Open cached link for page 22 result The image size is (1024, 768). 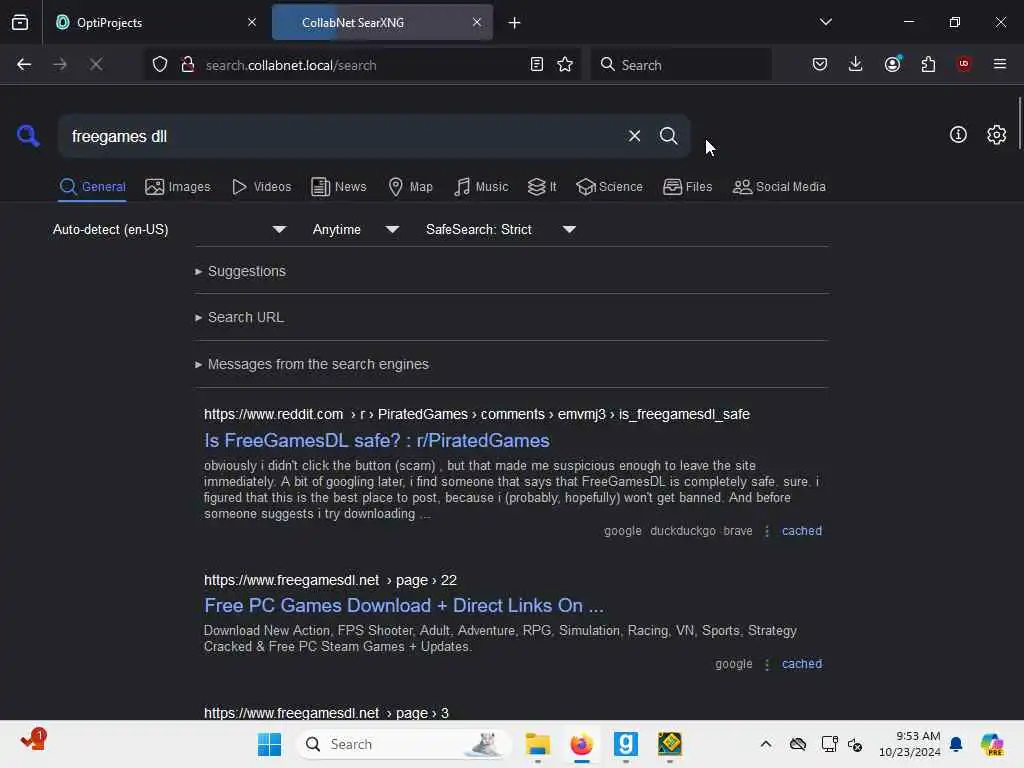pos(802,664)
